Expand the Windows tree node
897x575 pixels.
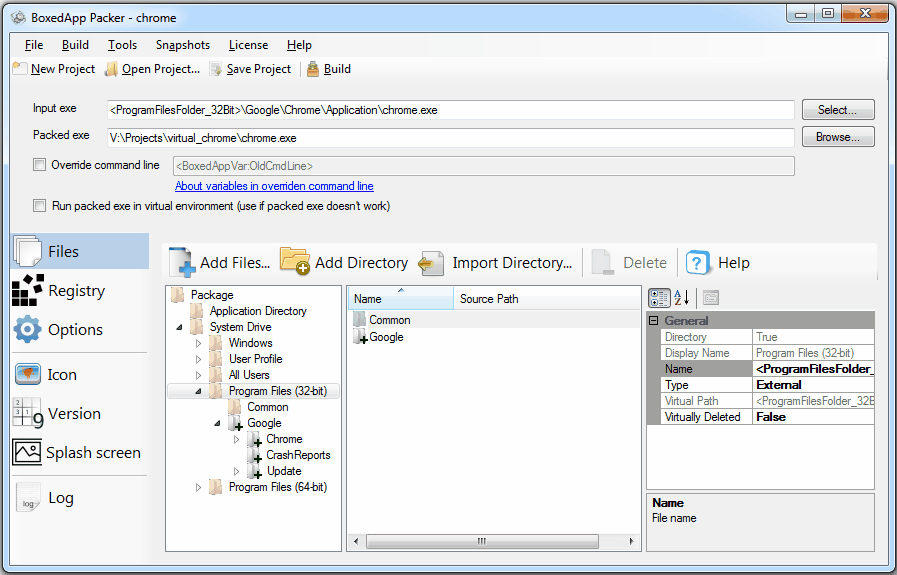click(x=199, y=343)
